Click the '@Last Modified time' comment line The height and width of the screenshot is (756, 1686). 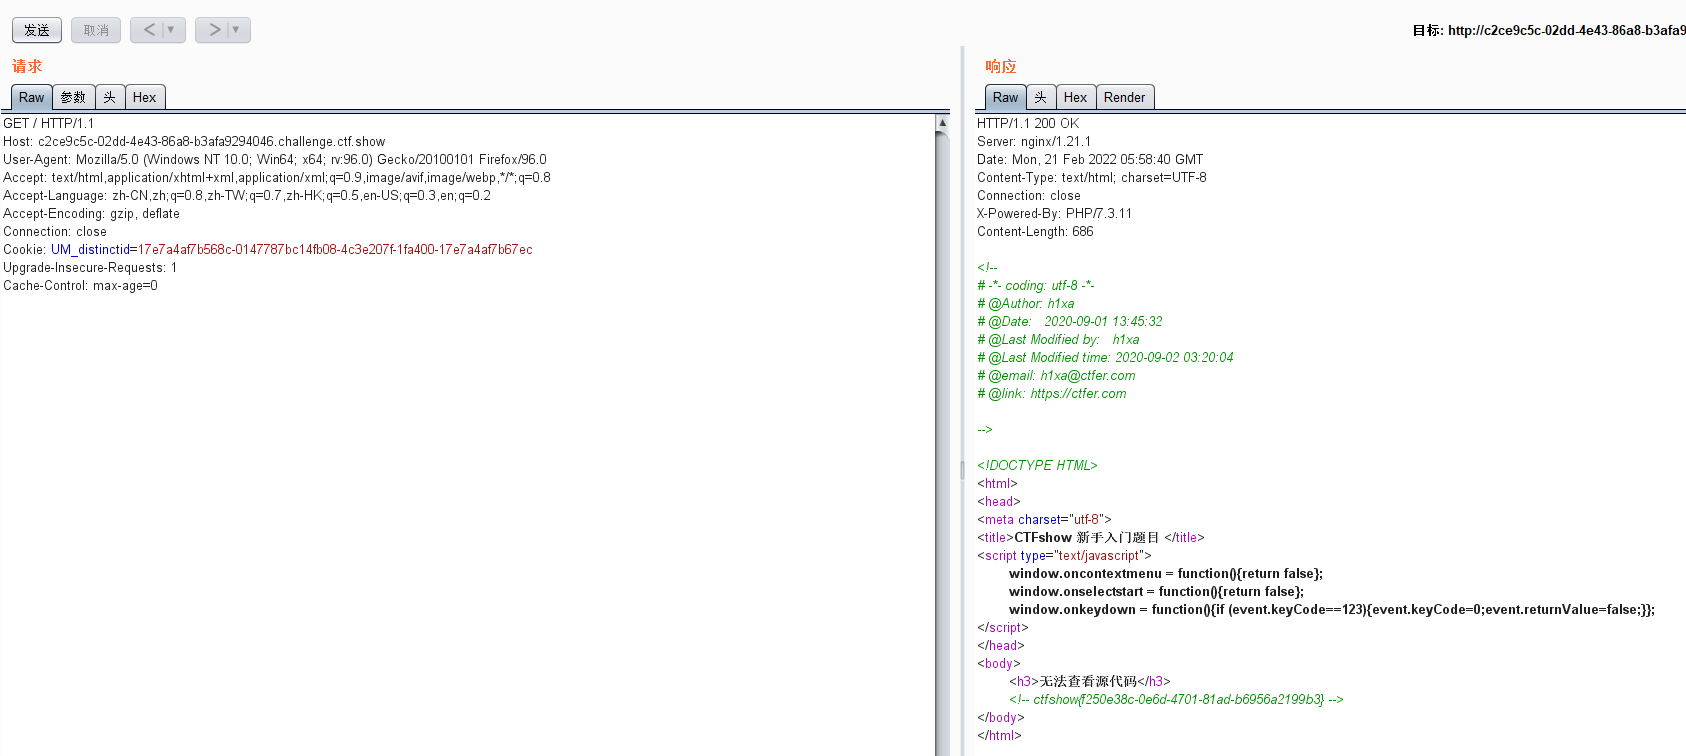click(x=1105, y=357)
